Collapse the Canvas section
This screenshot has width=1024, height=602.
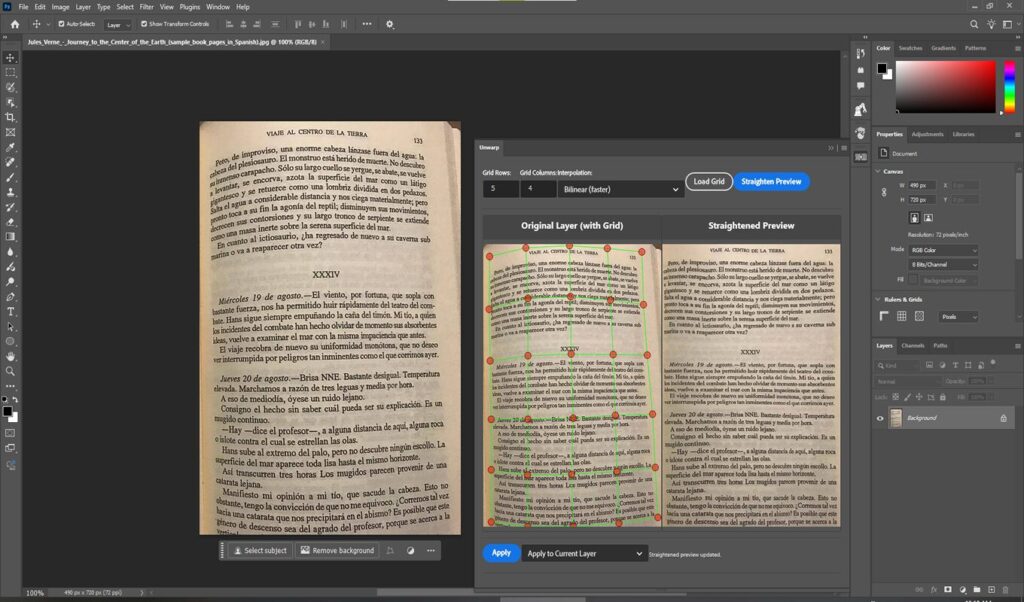coord(878,171)
